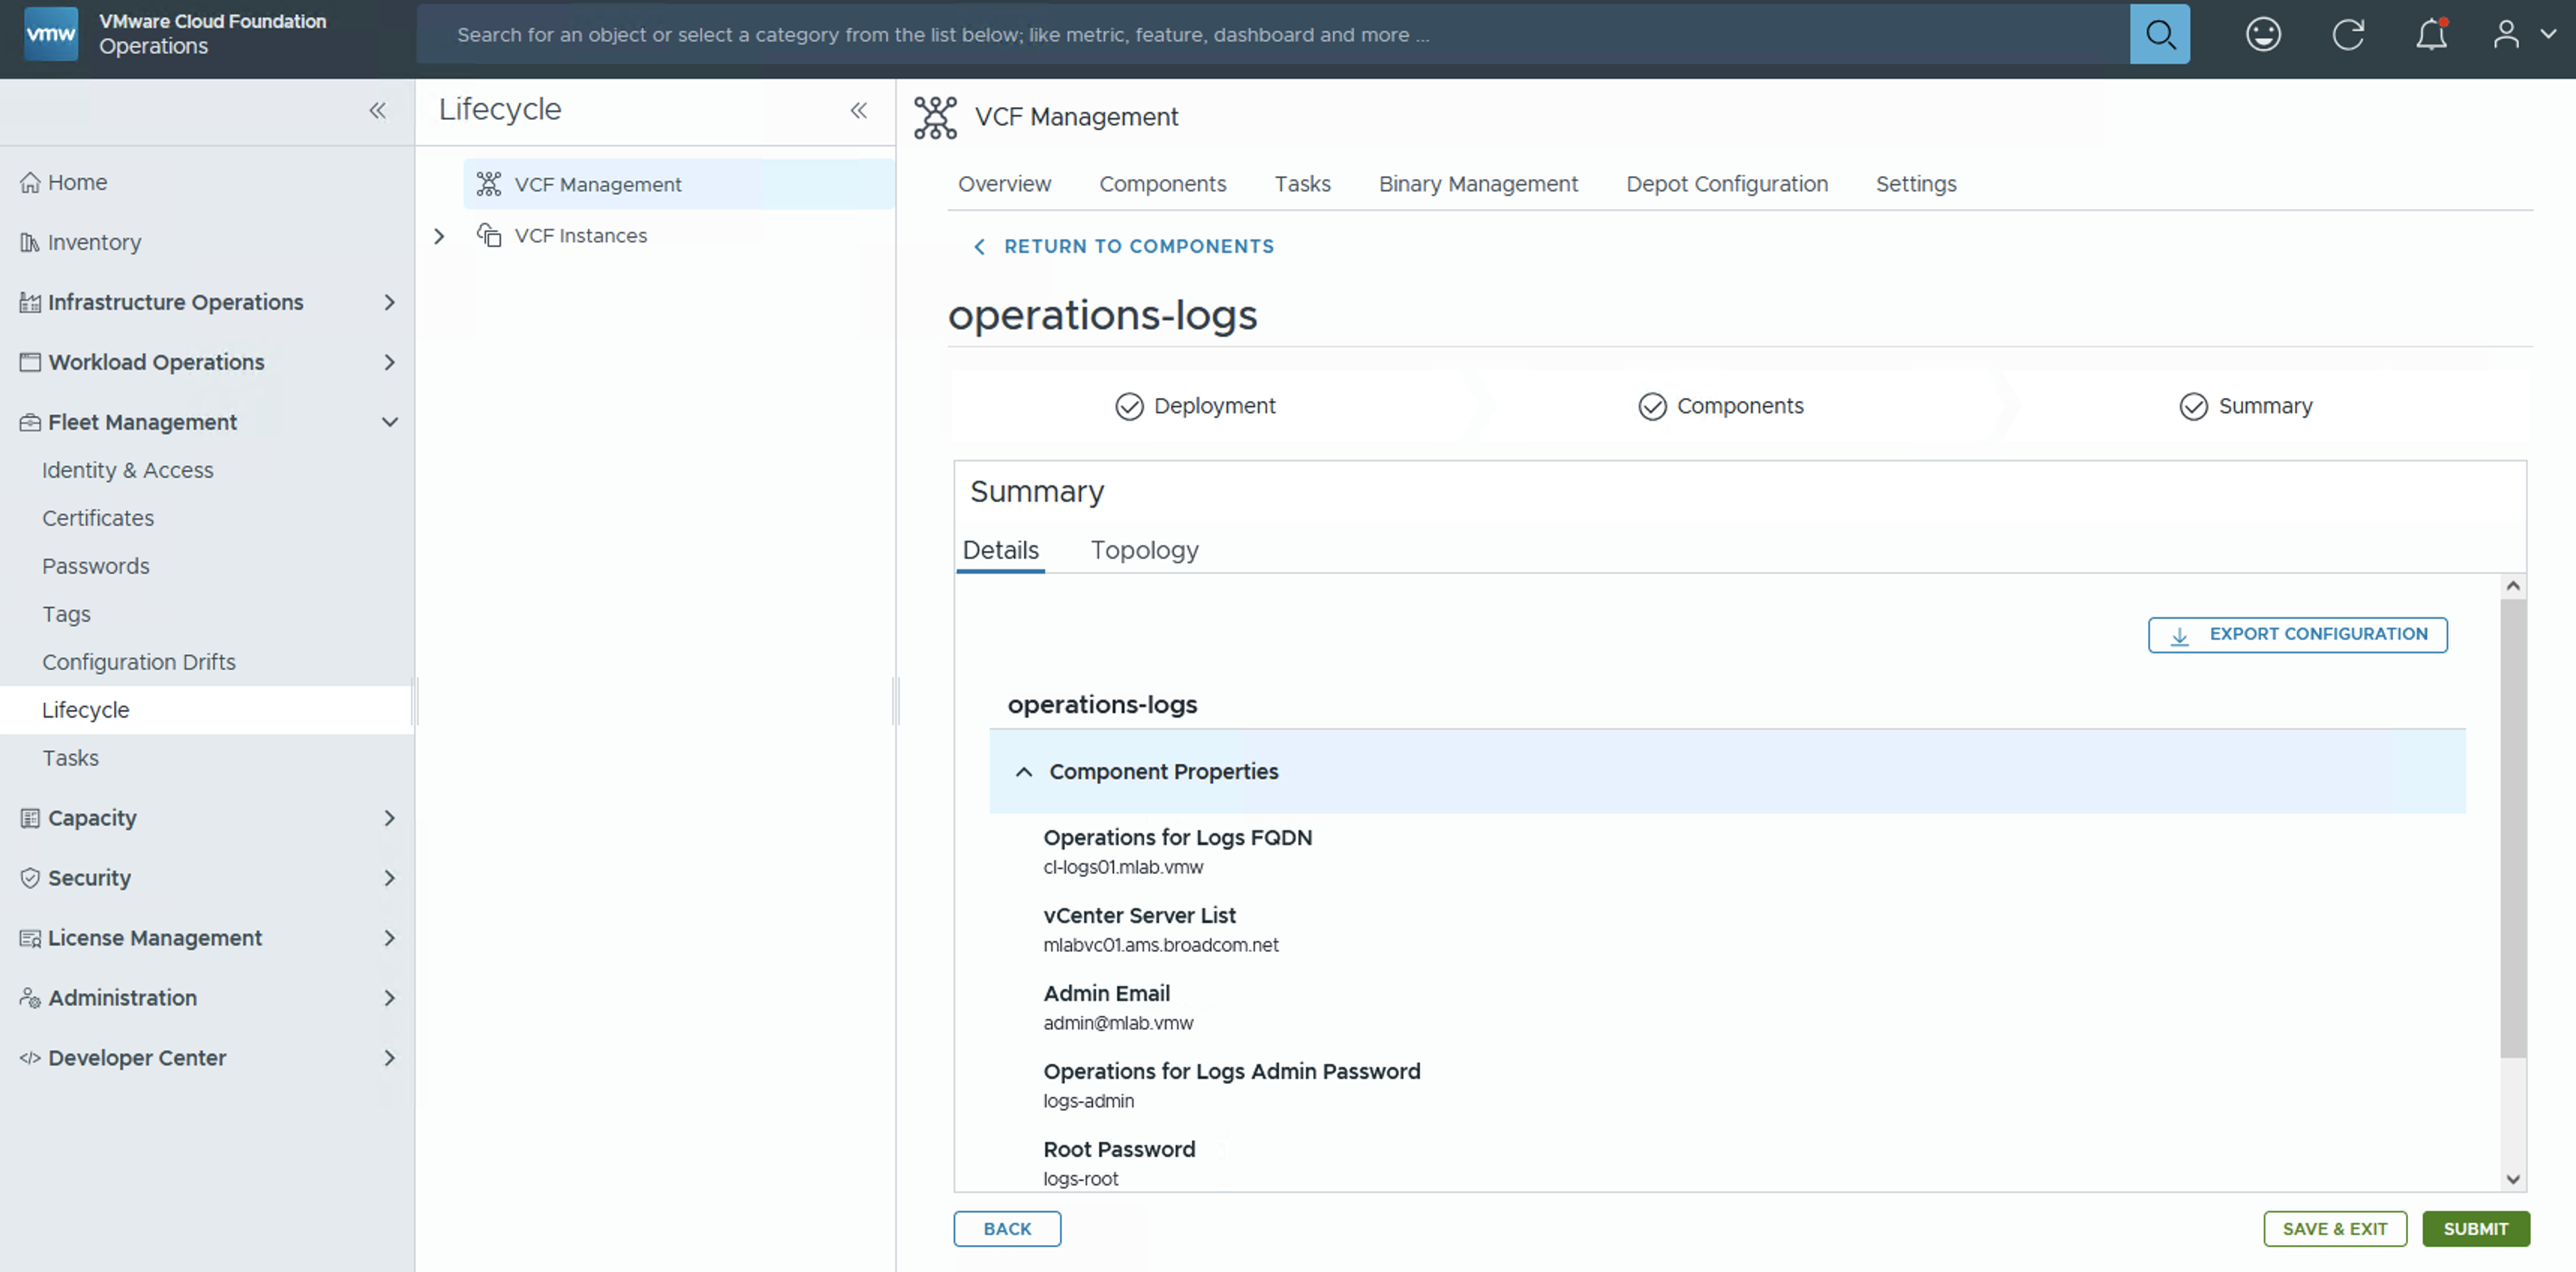Click the Export Configuration button
This screenshot has height=1272, width=2576.
coord(2297,634)
